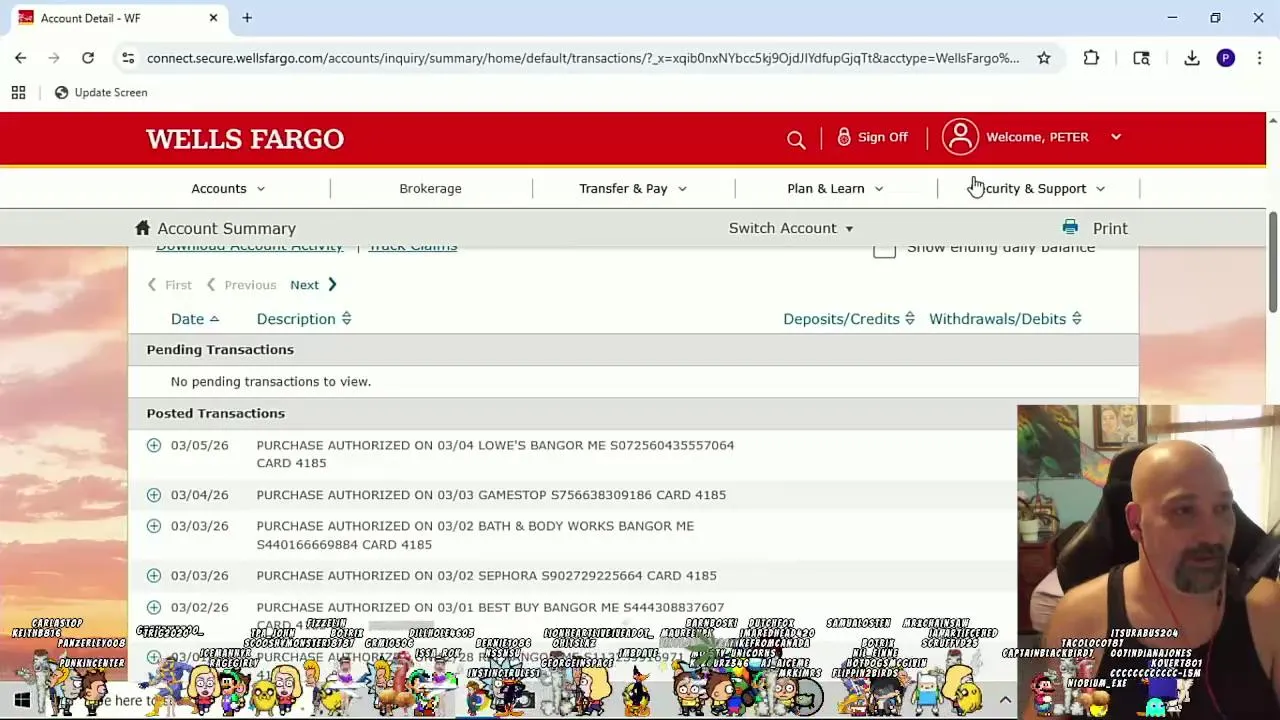Click the Sign Off link

(x=883, y=137)
